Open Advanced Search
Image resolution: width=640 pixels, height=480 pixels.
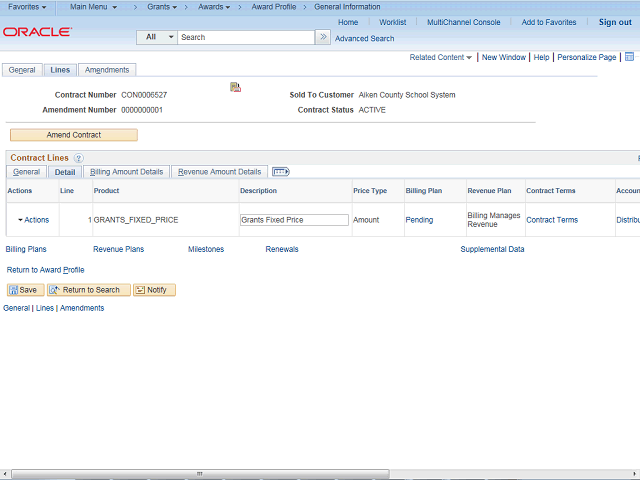coord(364,38)
